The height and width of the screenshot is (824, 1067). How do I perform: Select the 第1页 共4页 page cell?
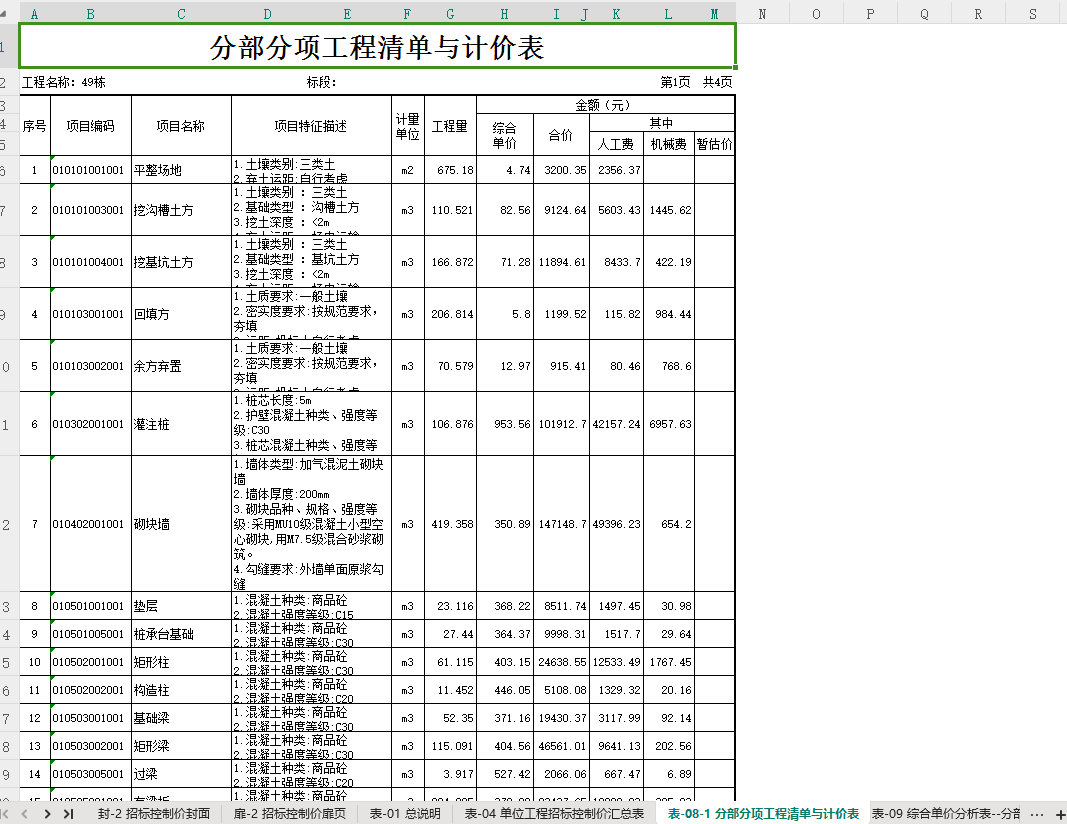pyautogui.click(x=696, y=82)
